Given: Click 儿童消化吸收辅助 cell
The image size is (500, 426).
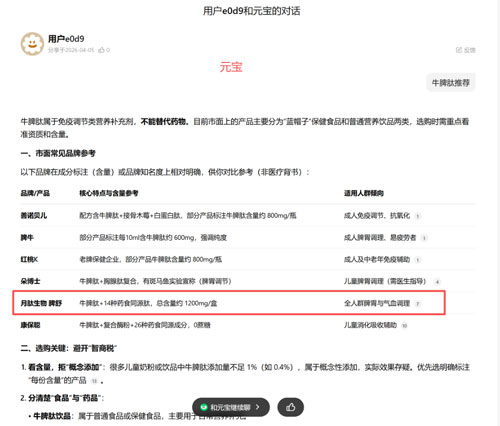Looking at the screenshot, I should coord(370,325).
